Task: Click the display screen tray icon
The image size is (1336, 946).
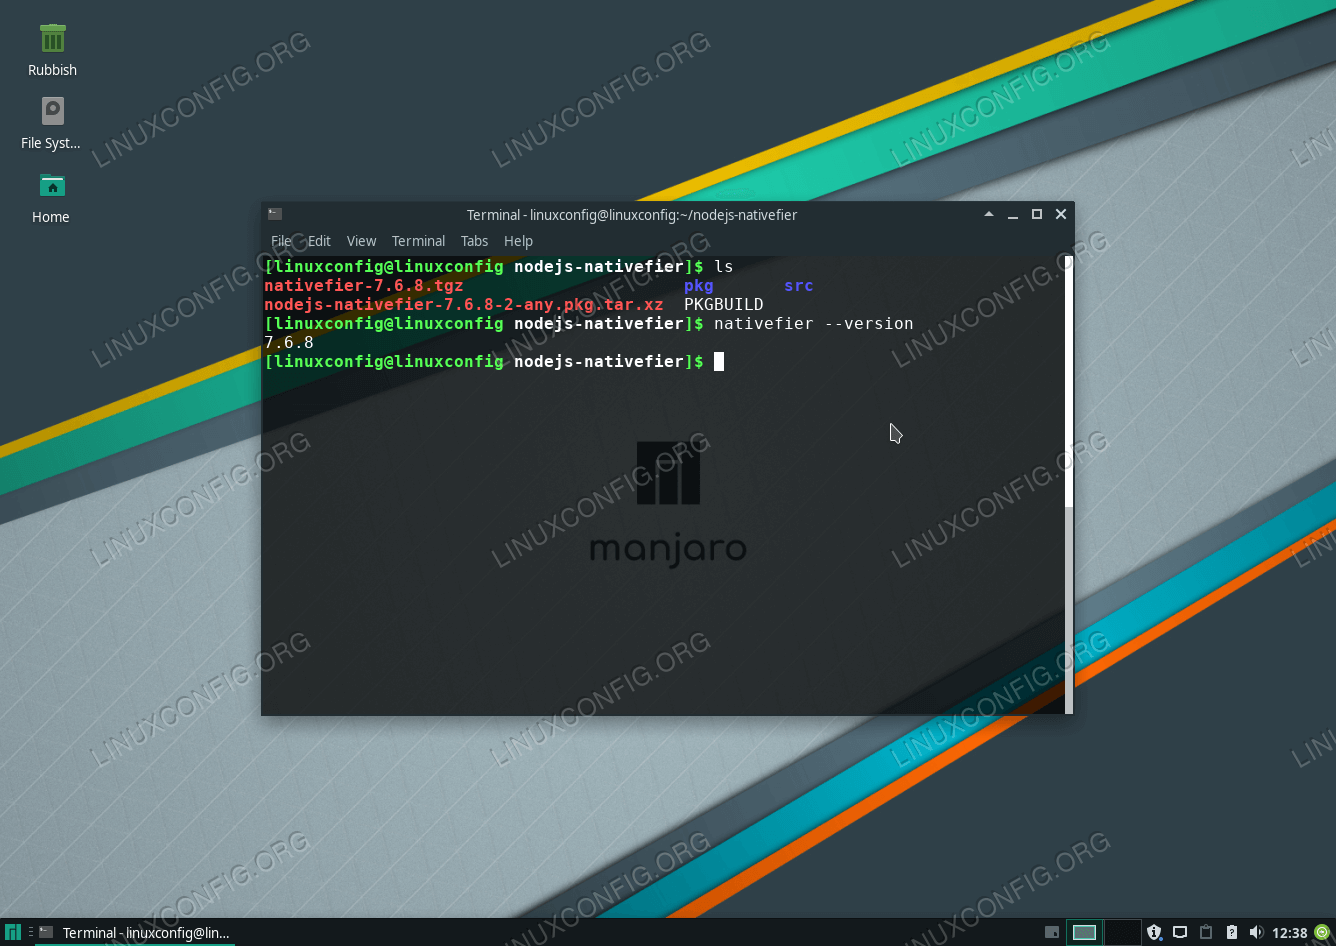Action: tap(1180, 932)
